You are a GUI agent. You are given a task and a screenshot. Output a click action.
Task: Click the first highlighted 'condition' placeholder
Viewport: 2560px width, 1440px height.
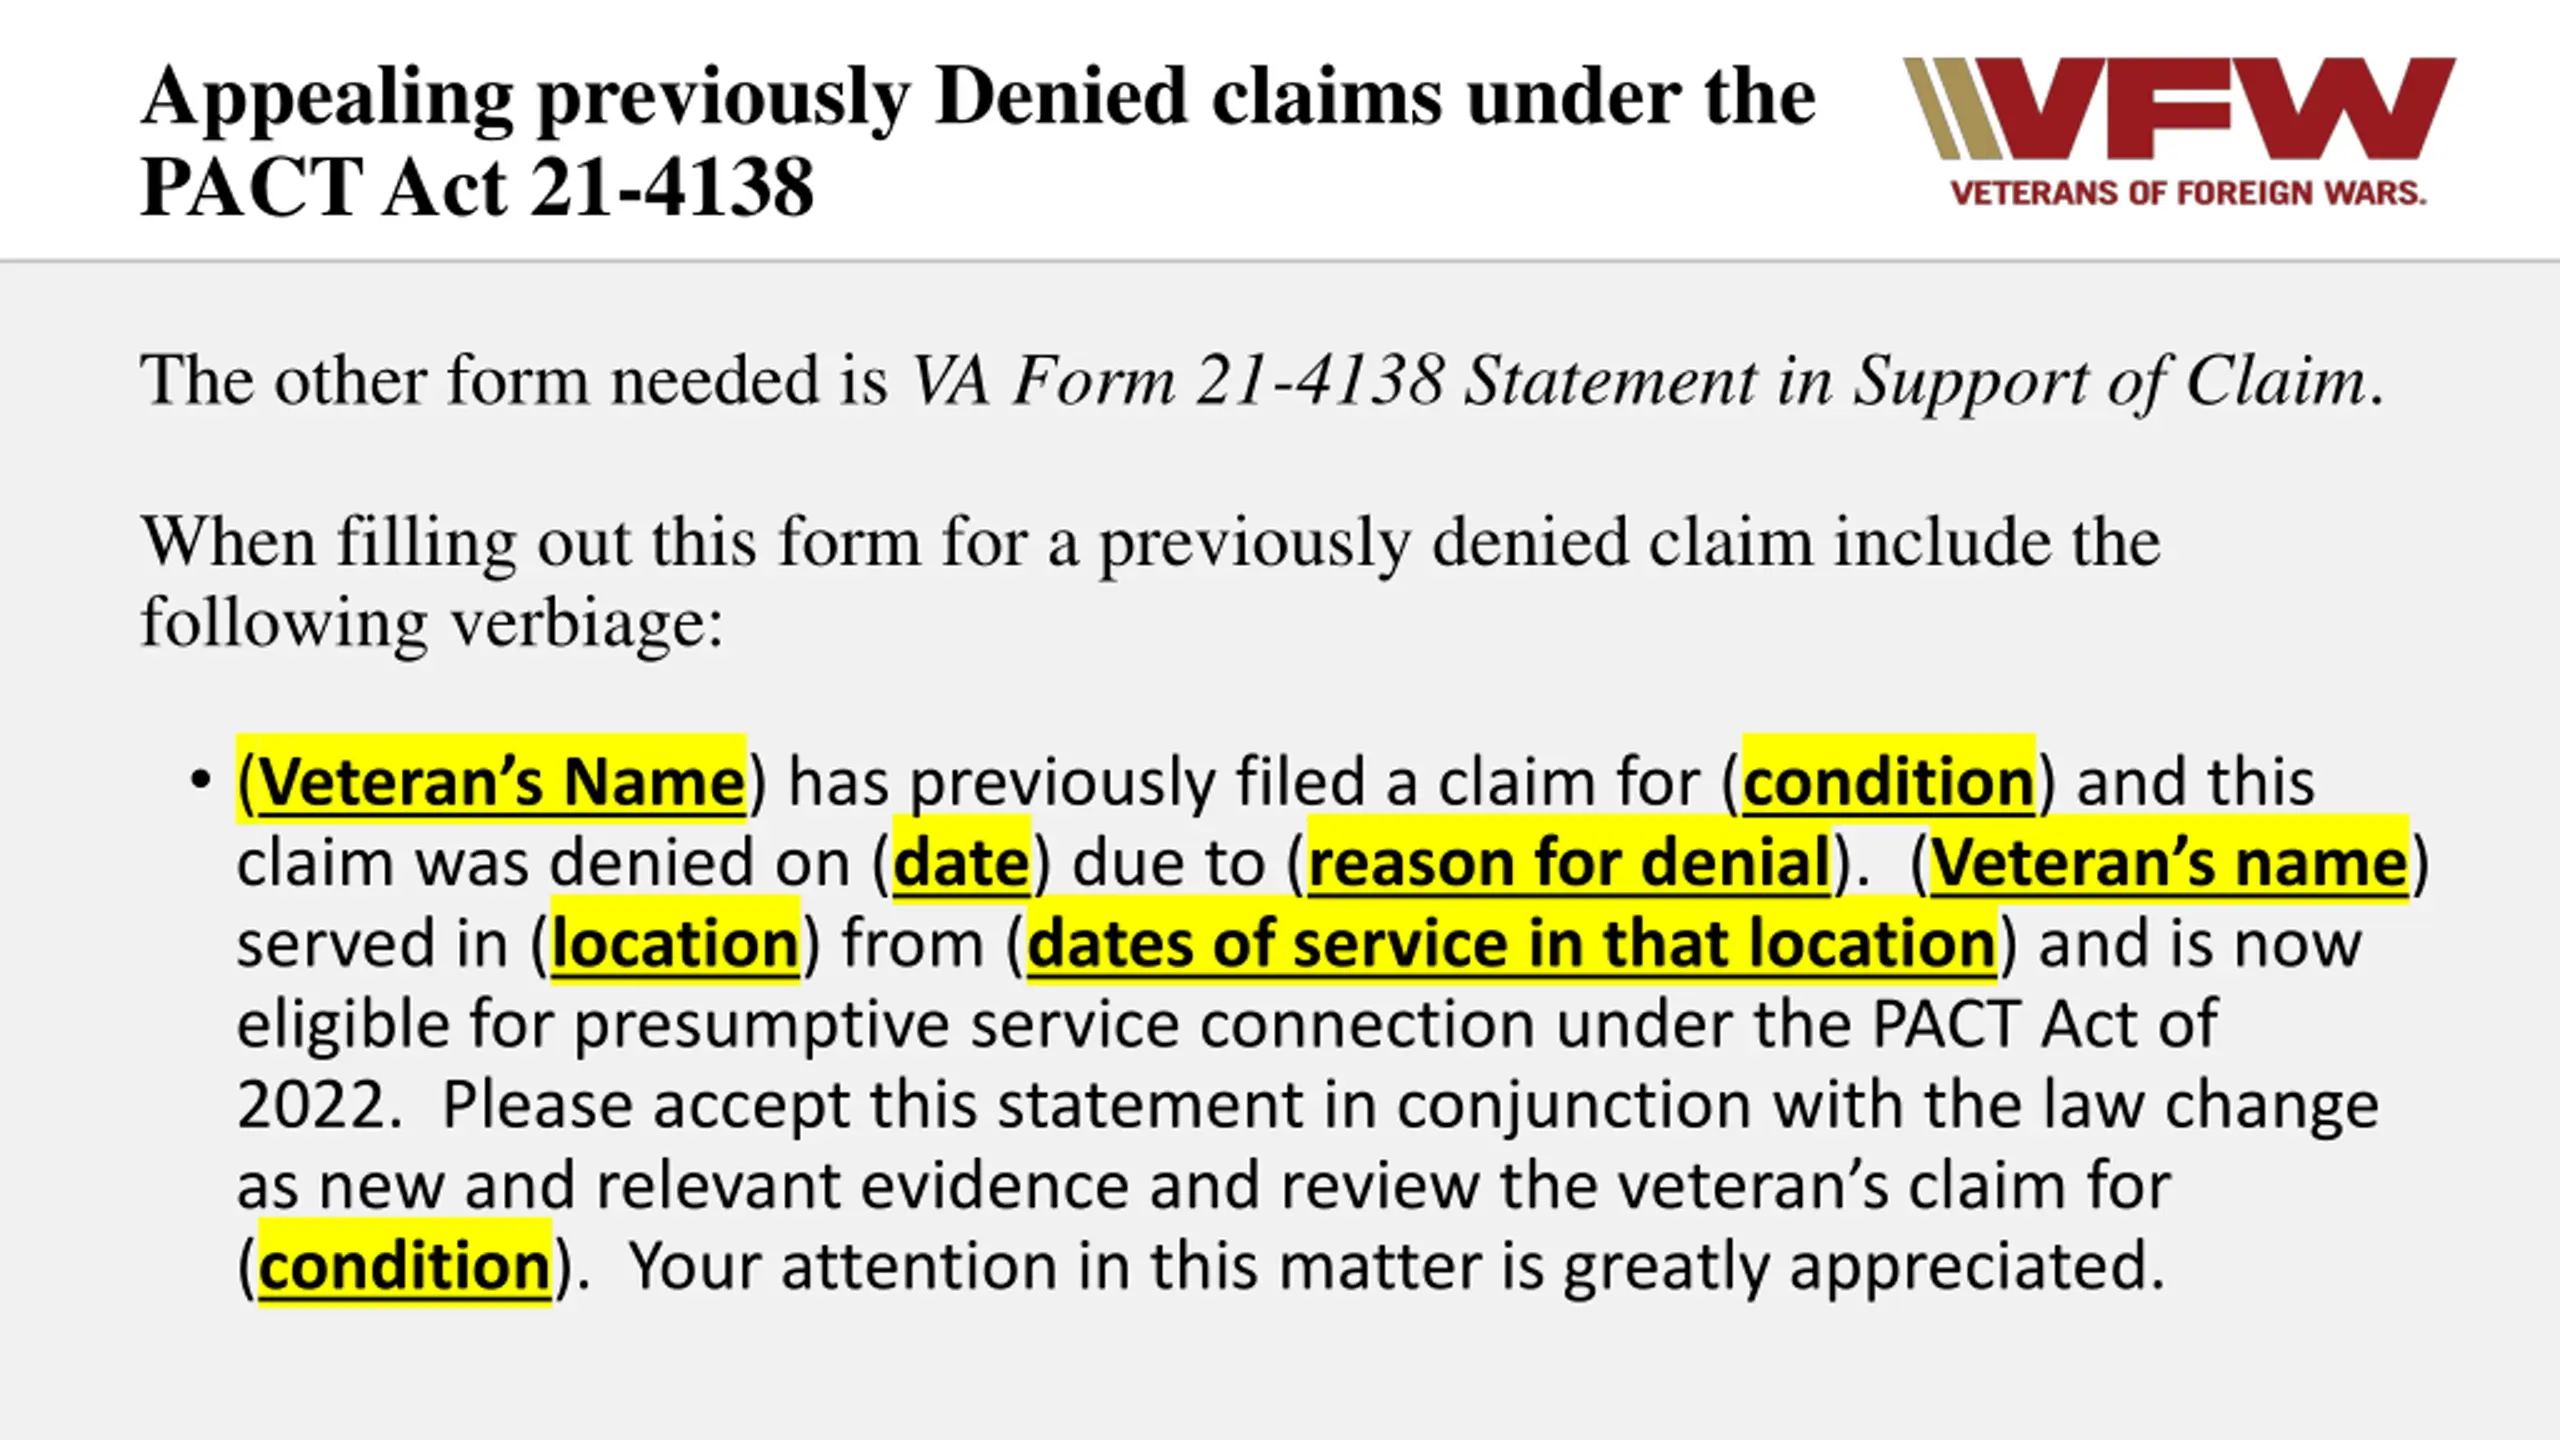click(1888, 781)
